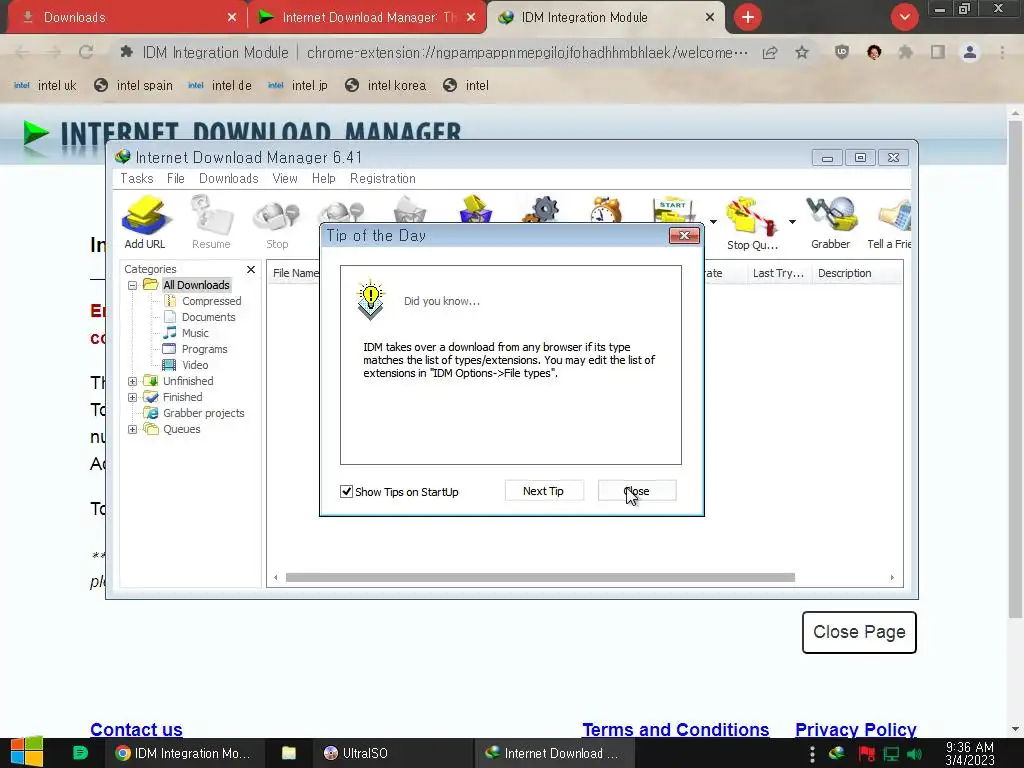
Task: Open the Downloads menu
Action: pos(229,178)
